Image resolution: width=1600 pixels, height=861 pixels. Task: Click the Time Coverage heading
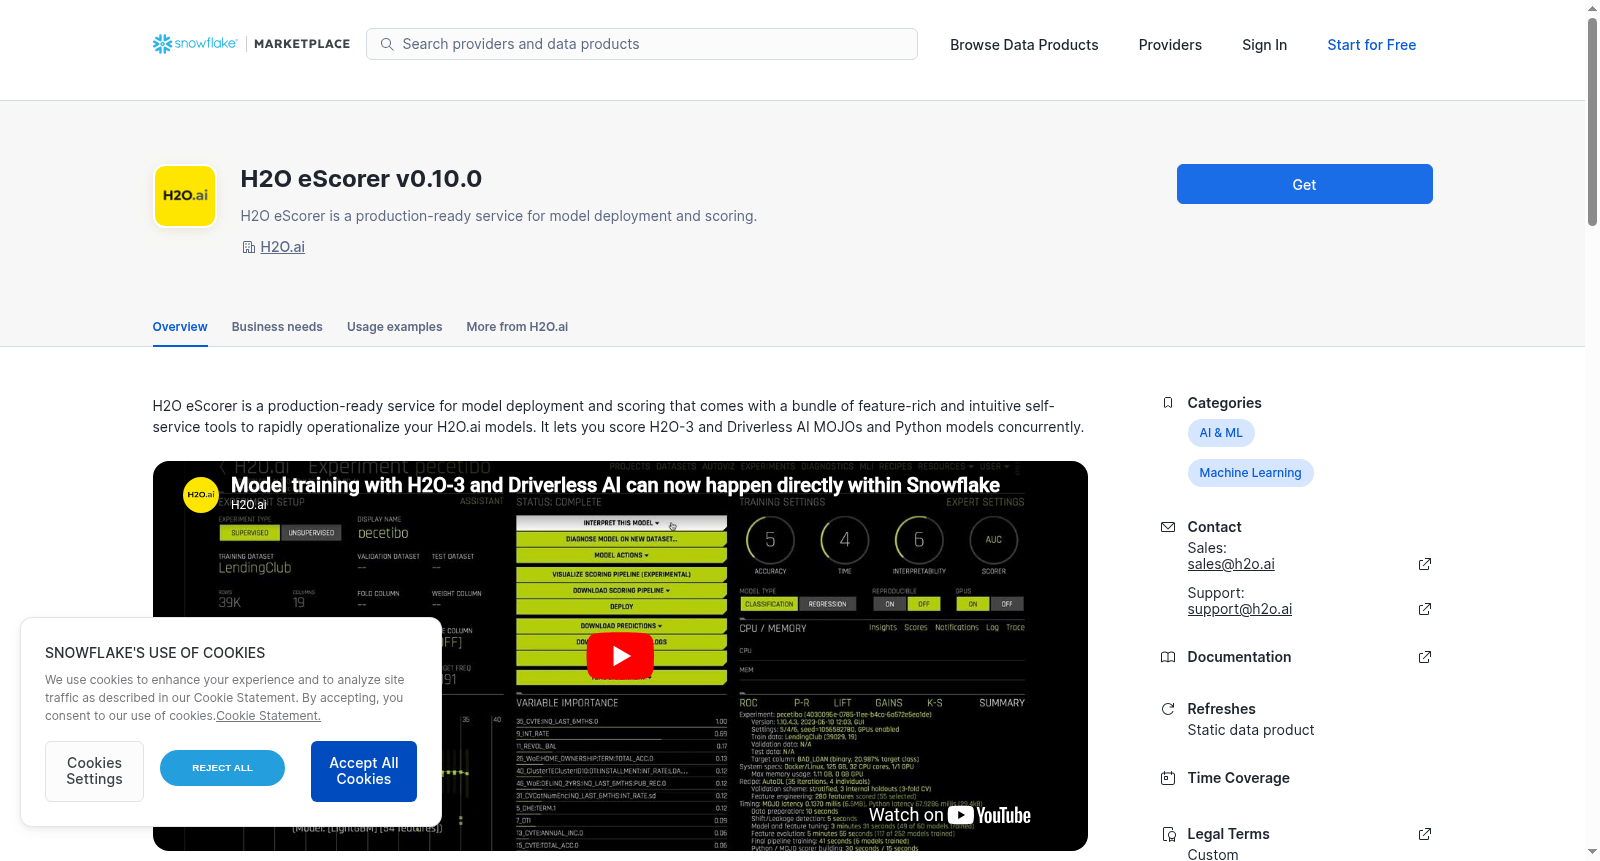point(1238,778)
